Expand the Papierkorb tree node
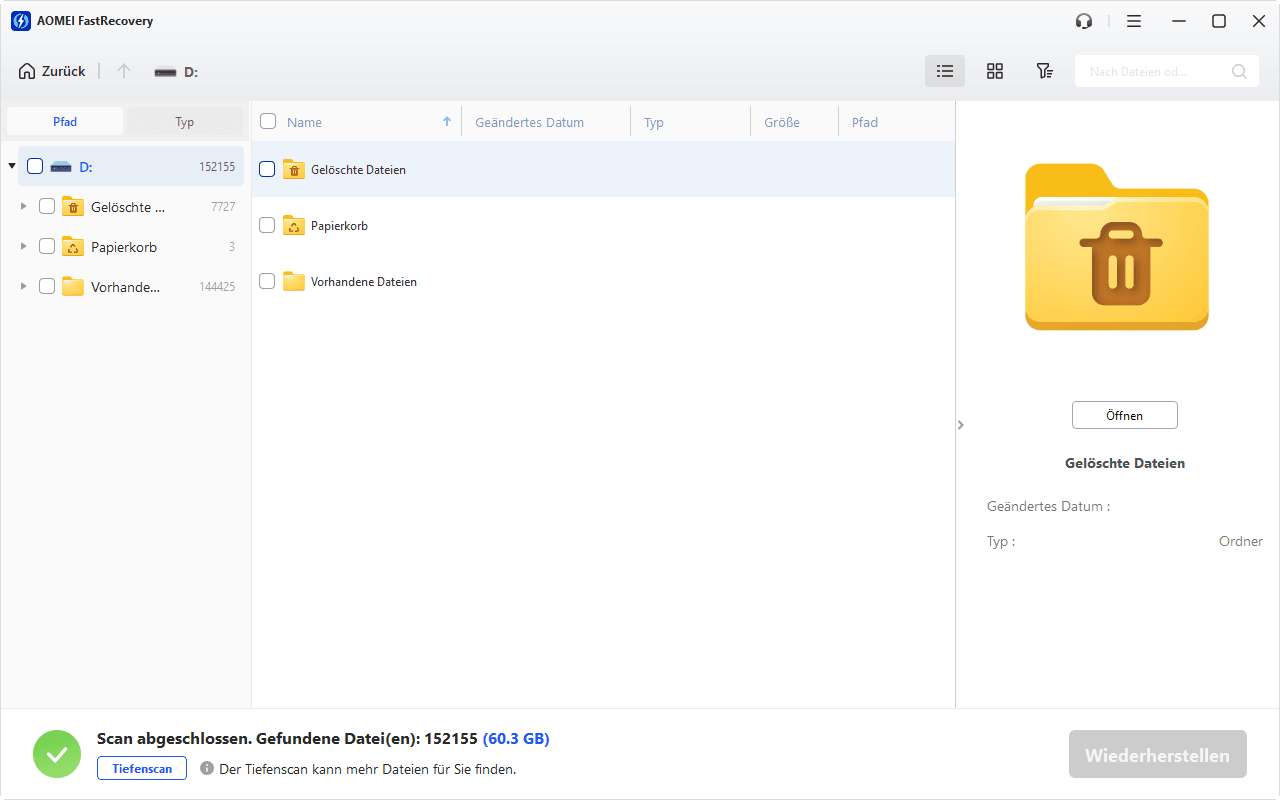 [x=24, y=247]
